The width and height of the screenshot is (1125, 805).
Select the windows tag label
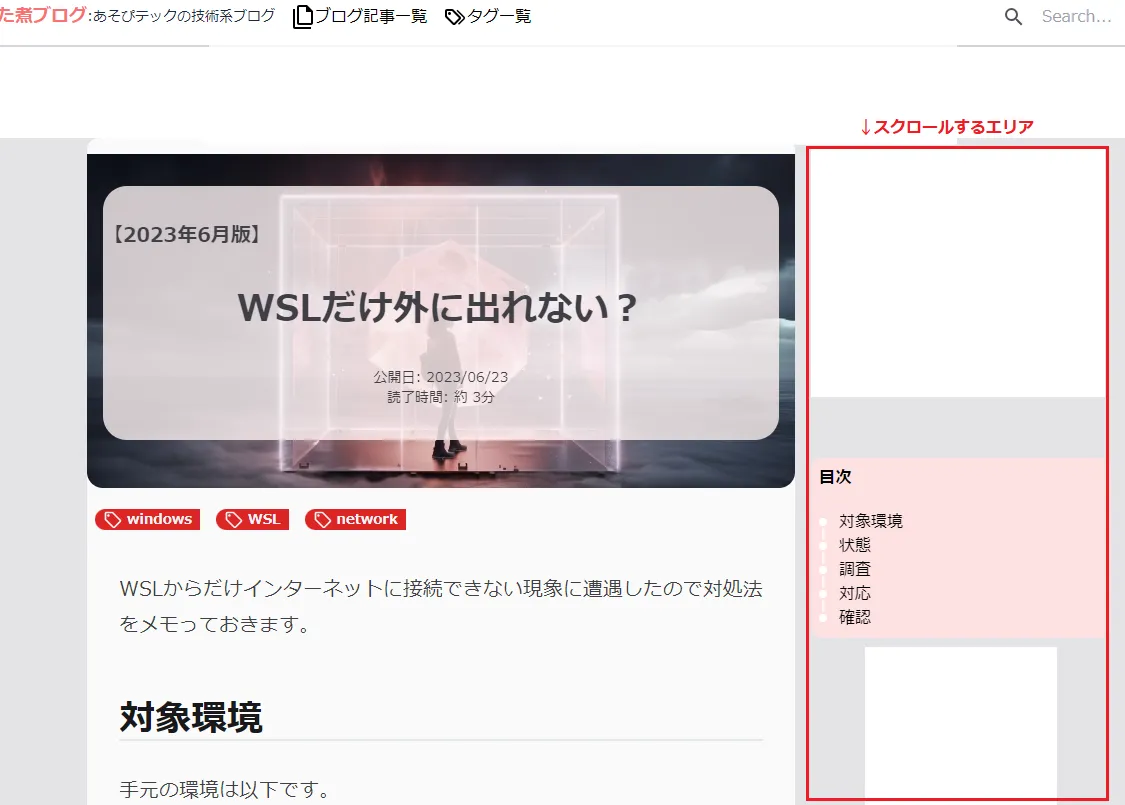click(x=159, y=519)
